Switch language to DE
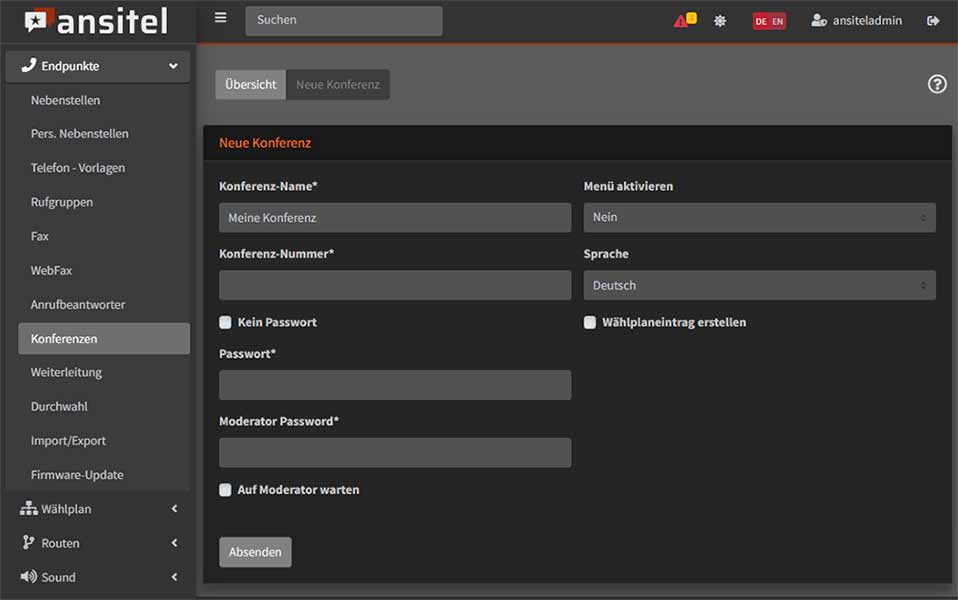The width and height of the screenshot is (958, 600). [x=761, y=21]
